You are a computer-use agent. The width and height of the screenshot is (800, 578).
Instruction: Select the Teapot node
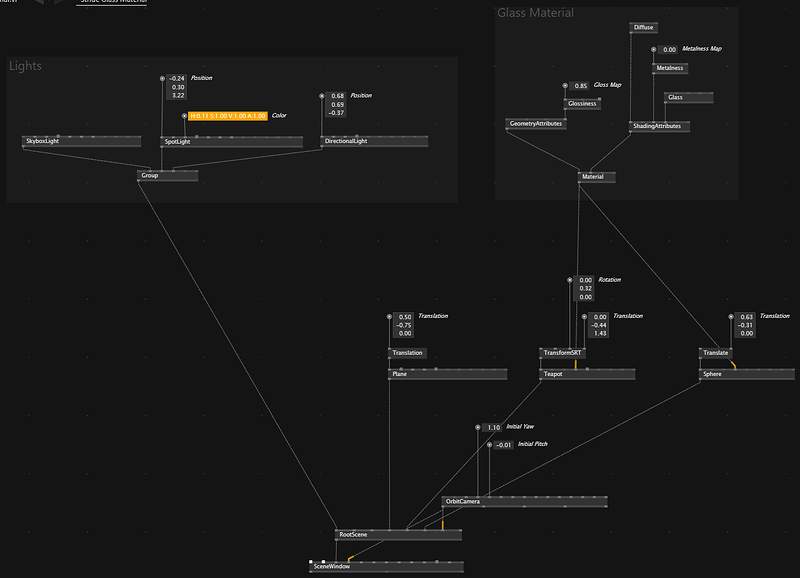pyautogui.click(x=587, y=374)
